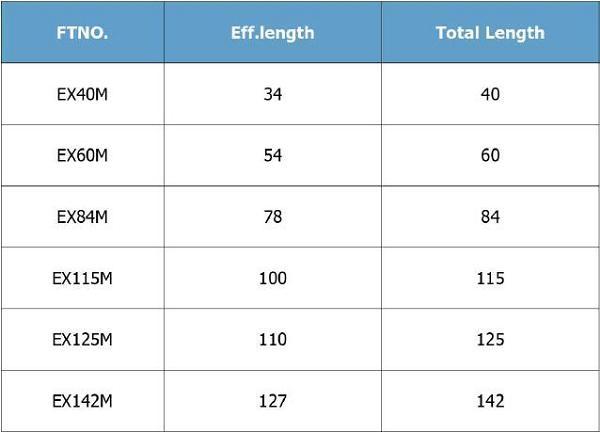Select the EX84M row label
The image size is (600, 432).
[82, 217]
